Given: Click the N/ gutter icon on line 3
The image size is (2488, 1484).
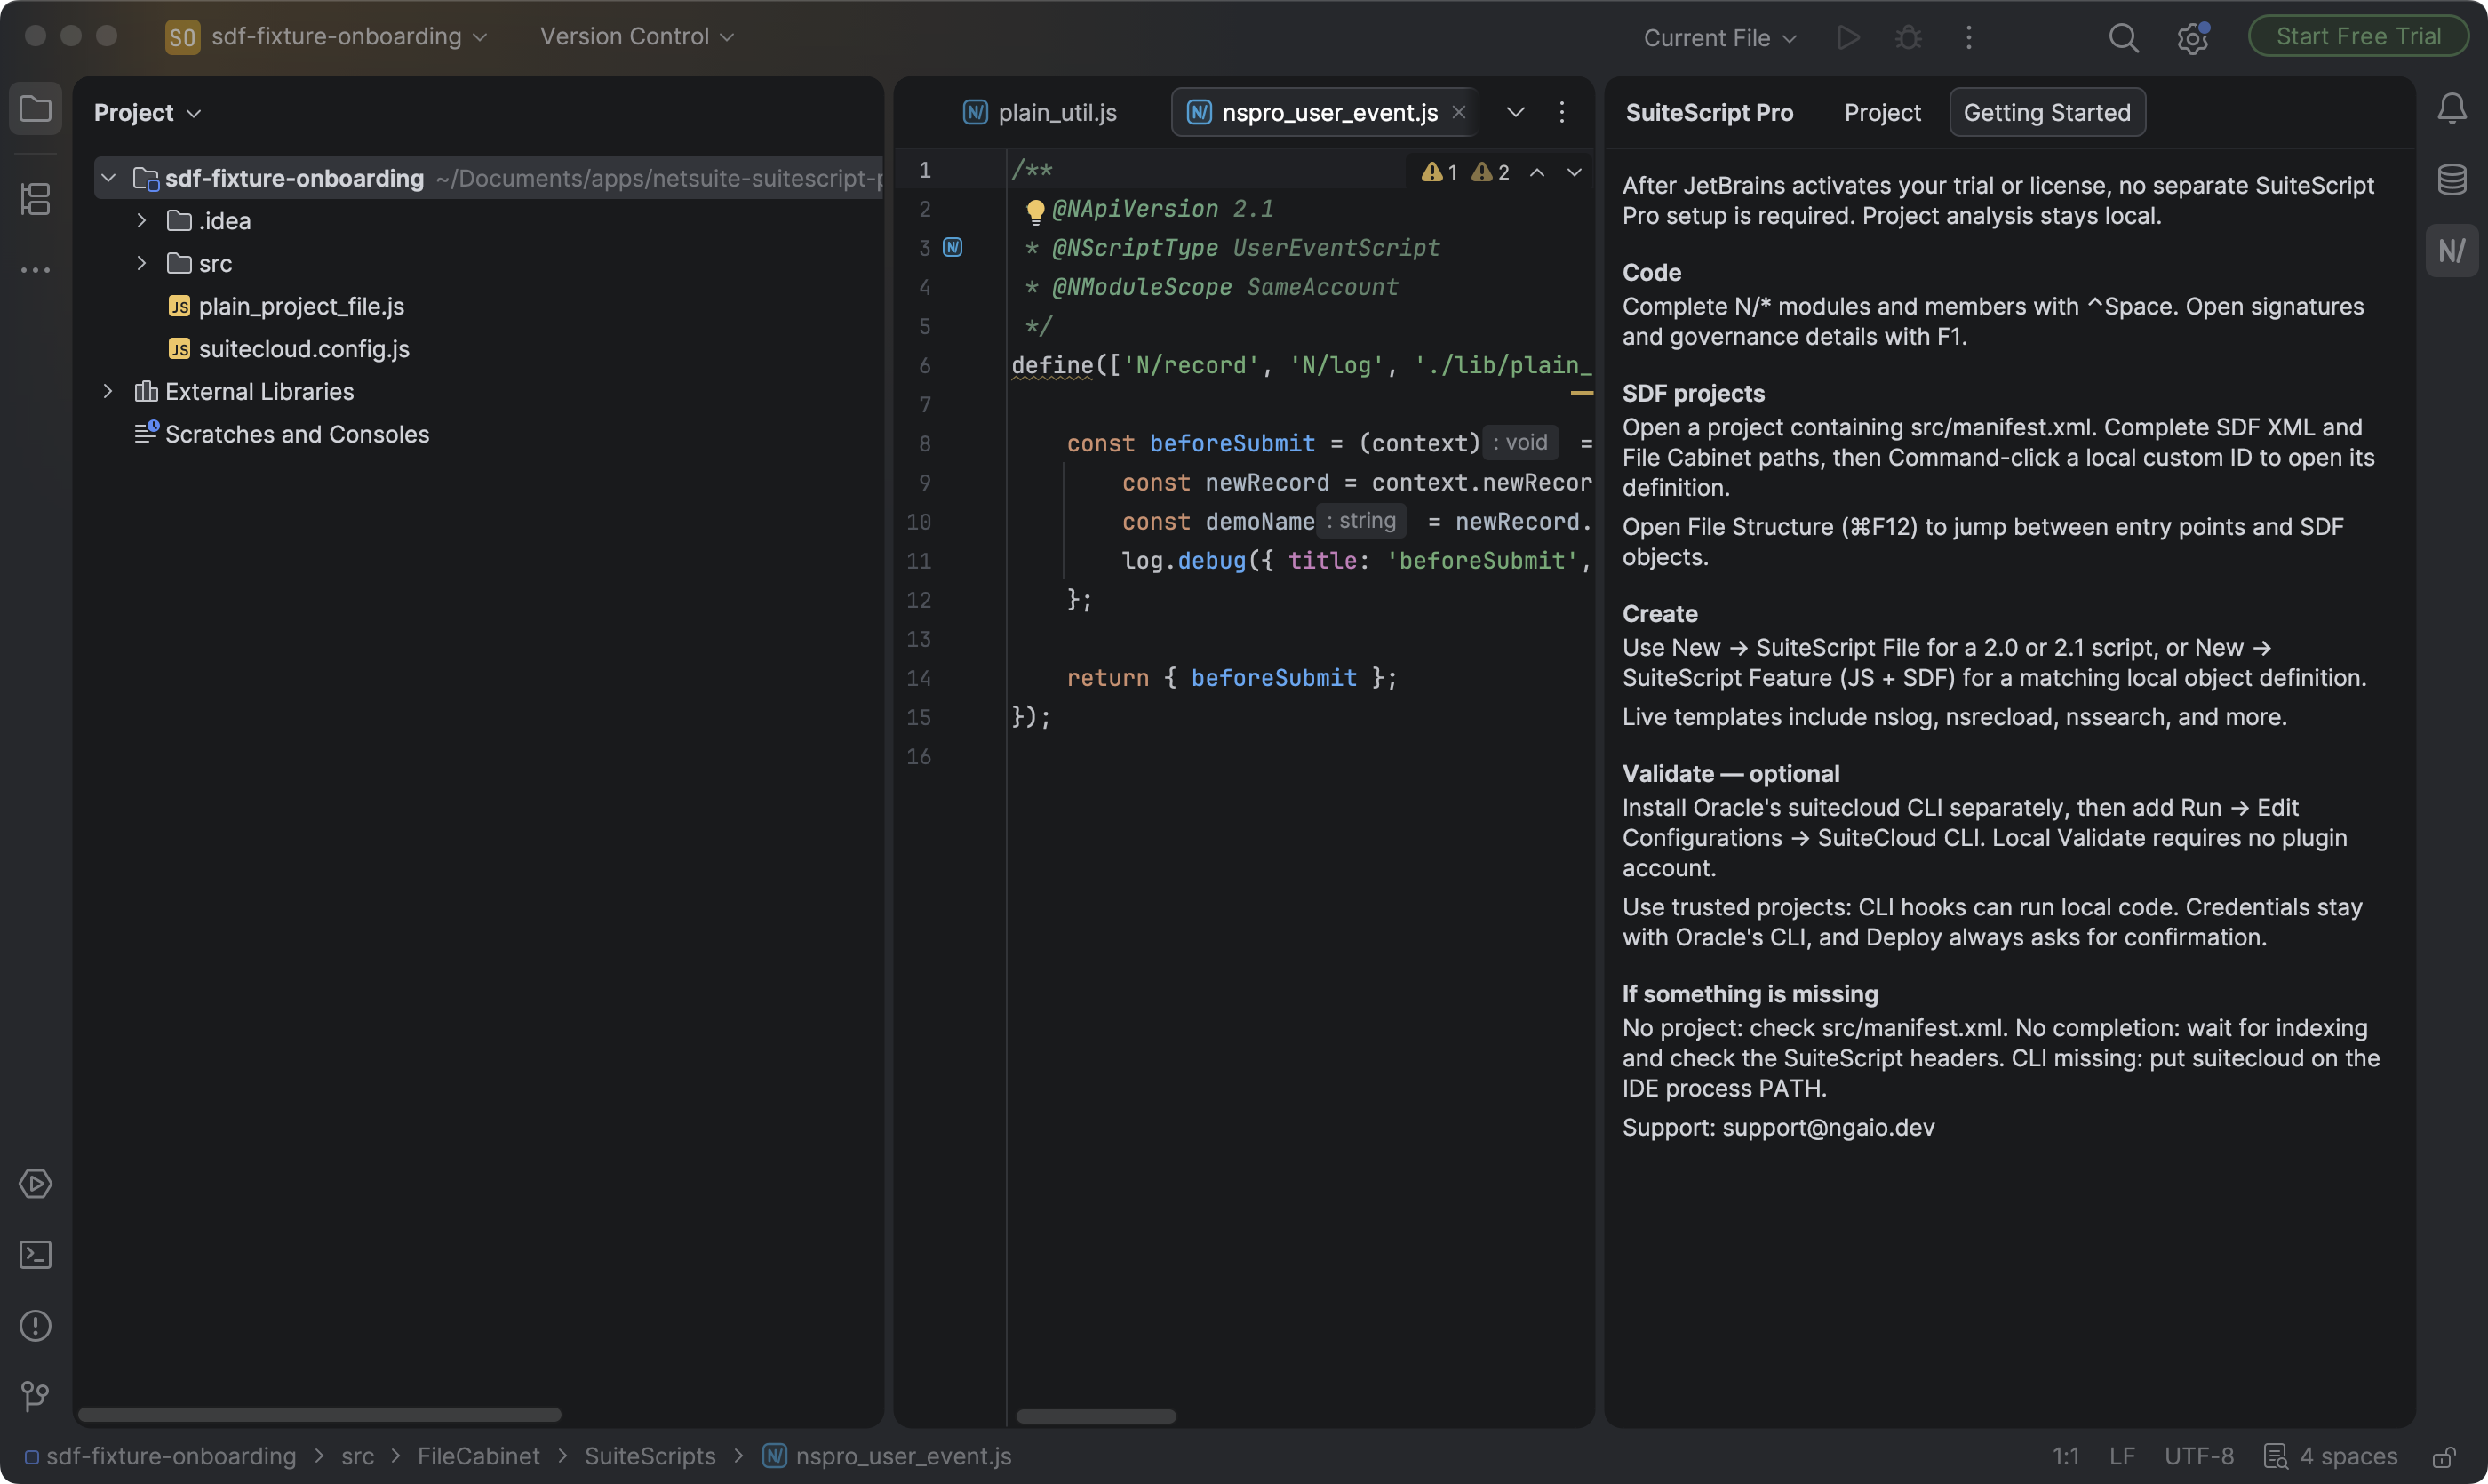Looking at the screenshot, I should (953, 248).
